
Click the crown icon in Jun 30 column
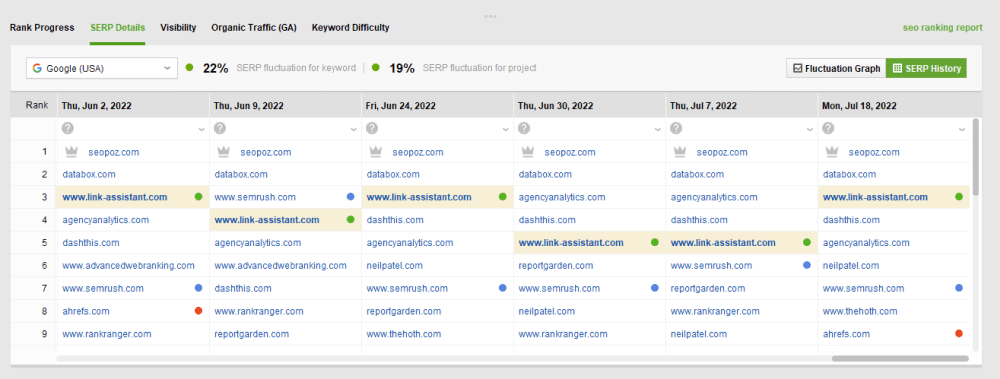[527, 152]
